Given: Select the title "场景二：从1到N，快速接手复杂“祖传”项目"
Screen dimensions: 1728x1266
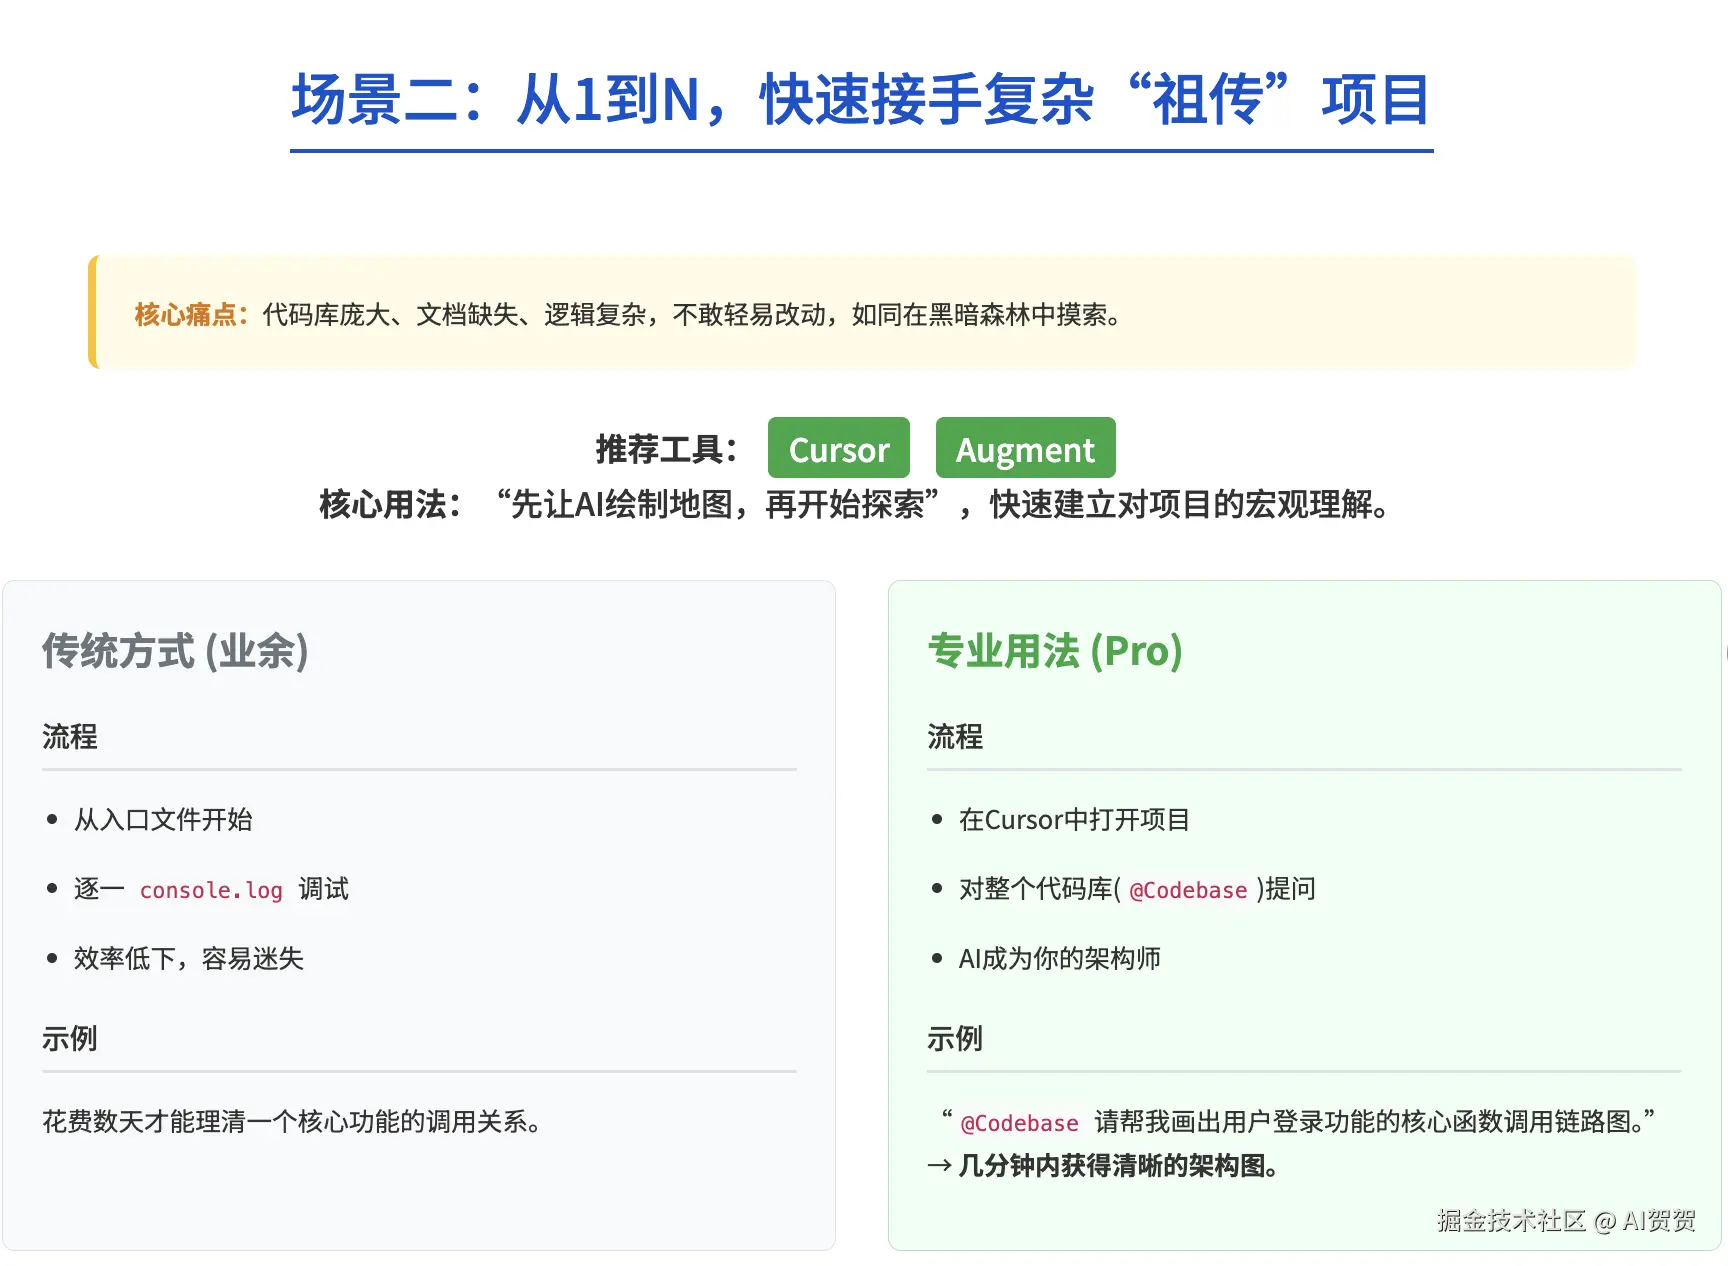Looking at the screenshot, I should (x=861, y=100).
